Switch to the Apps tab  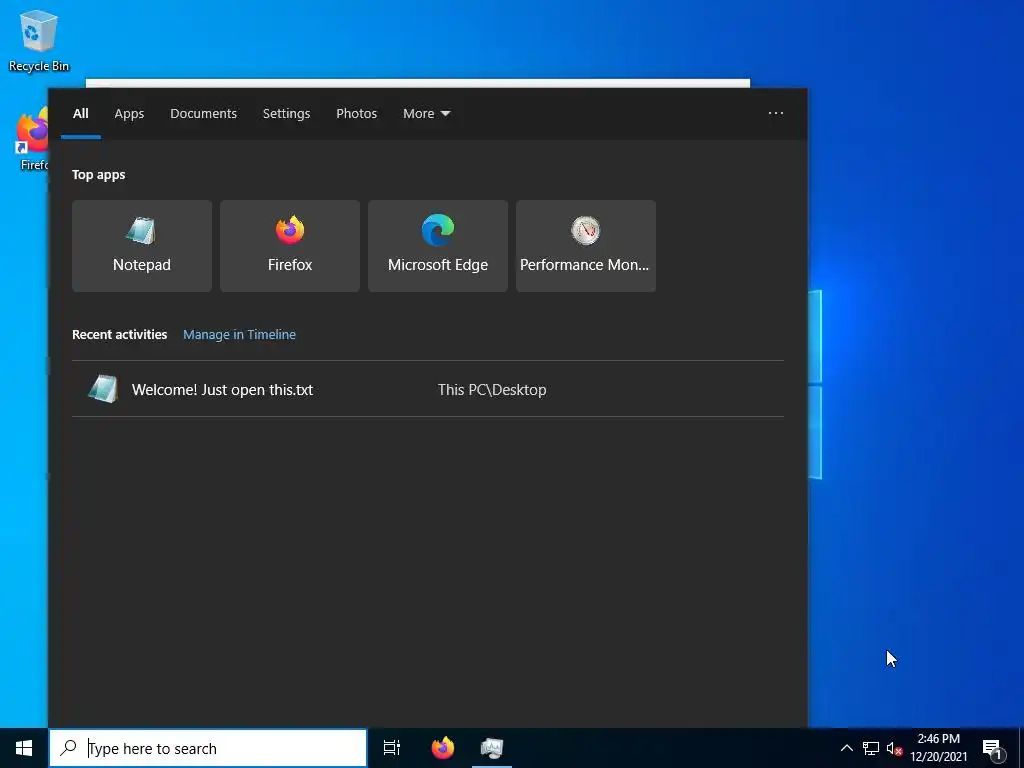tap(129, 114)
